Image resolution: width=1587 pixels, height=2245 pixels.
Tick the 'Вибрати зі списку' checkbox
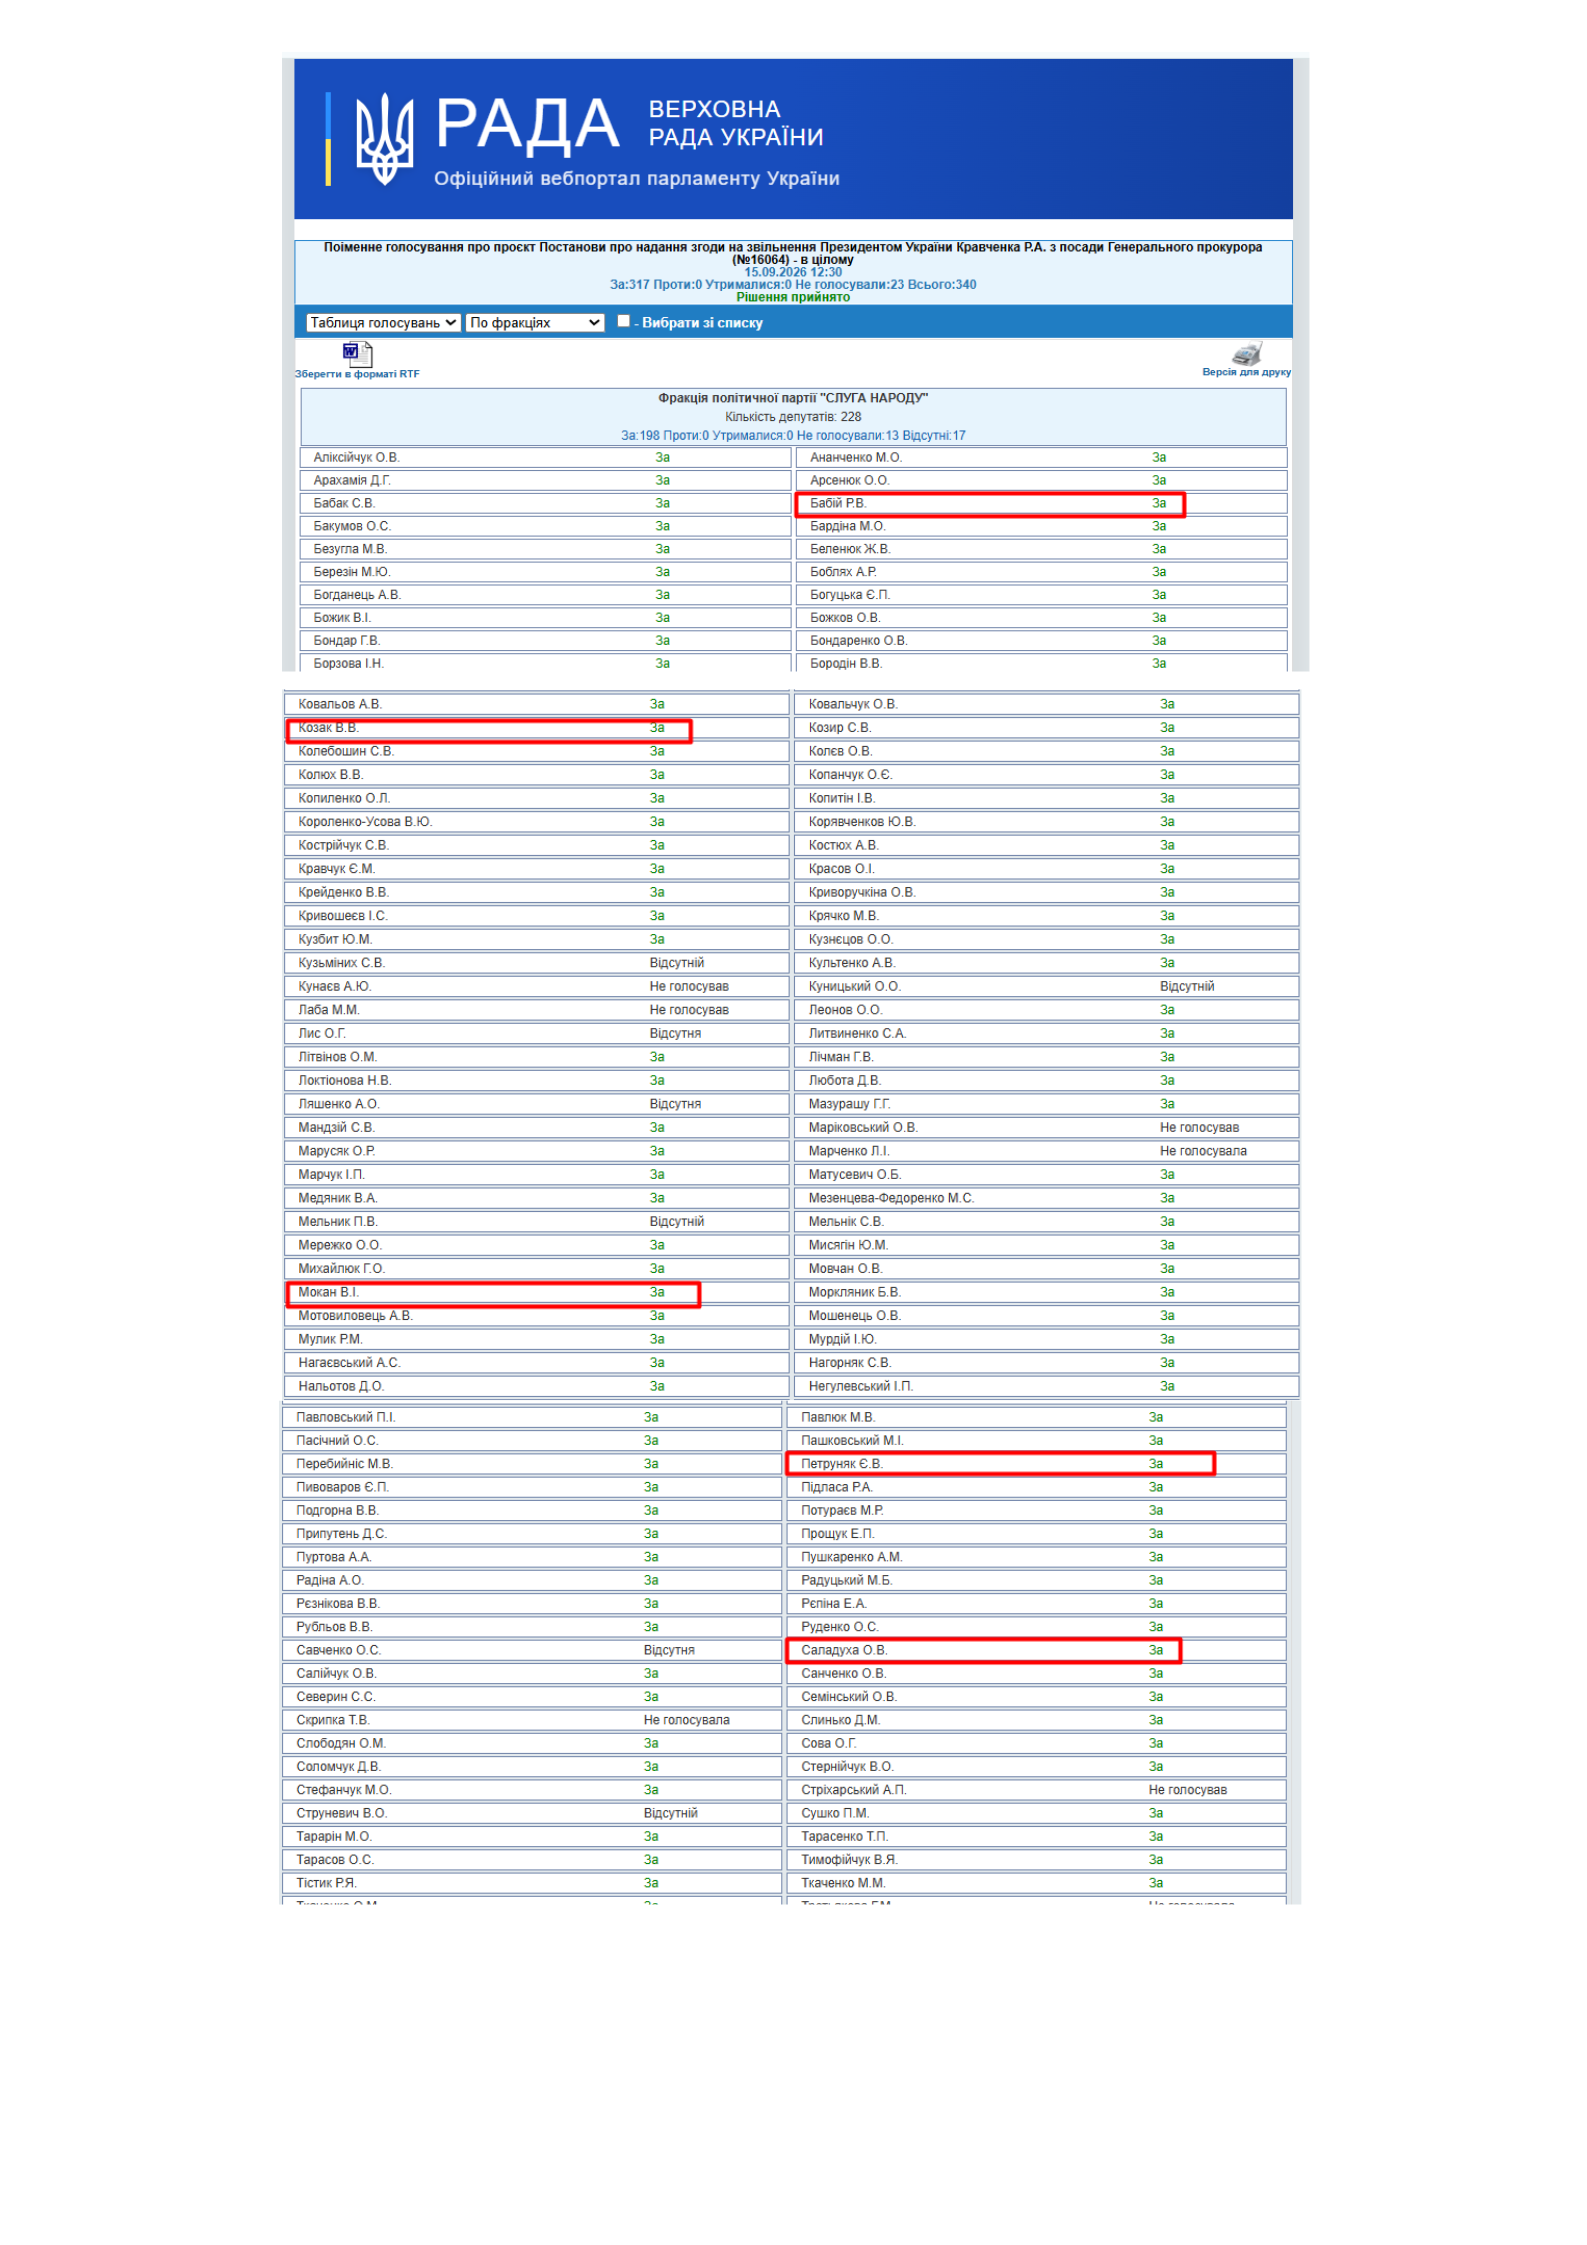click(624, 321)
